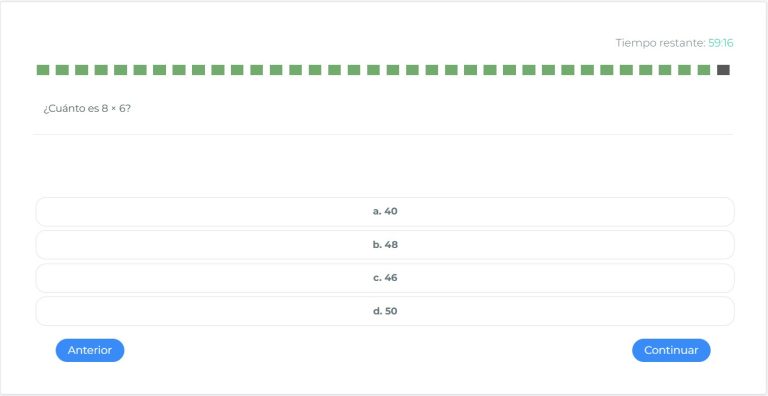Select answer option a. 40
Viewport: 768px width, 396px height.
tap(385, 212)
